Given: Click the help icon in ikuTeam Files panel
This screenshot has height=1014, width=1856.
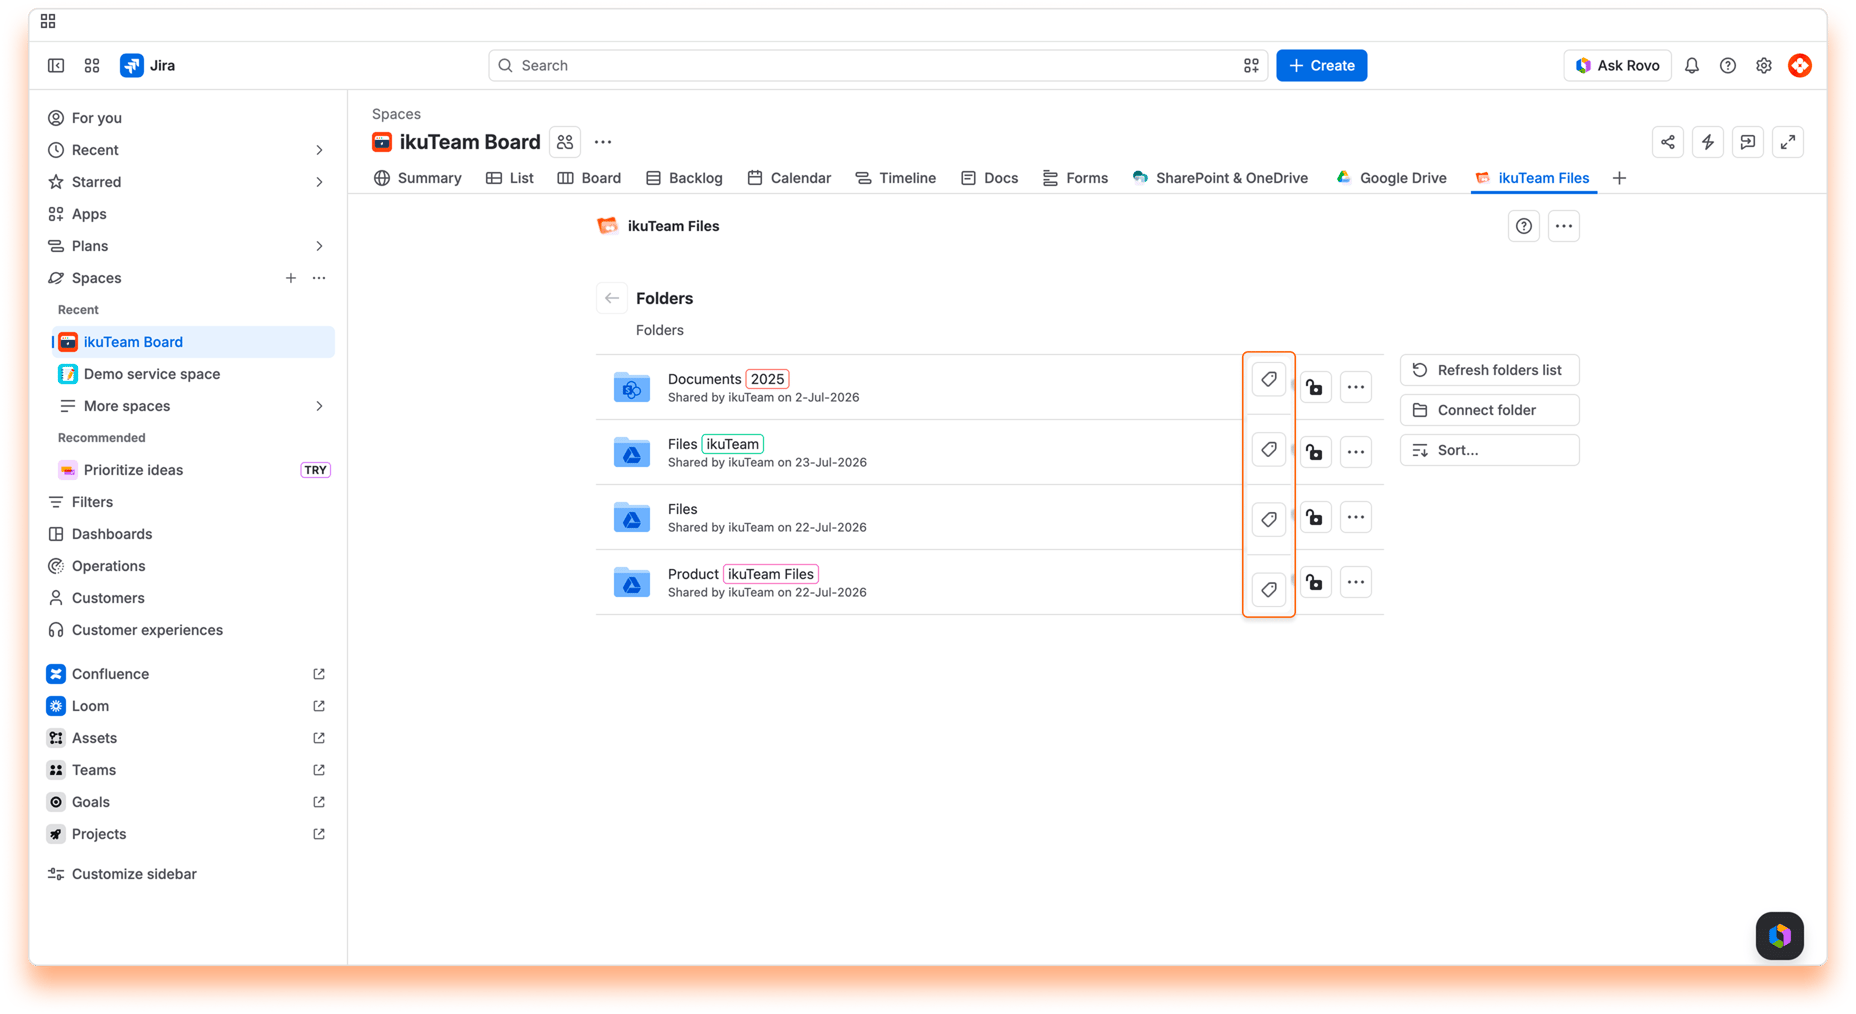Looking at the screenshot, I should click(x=1524, y=226).
